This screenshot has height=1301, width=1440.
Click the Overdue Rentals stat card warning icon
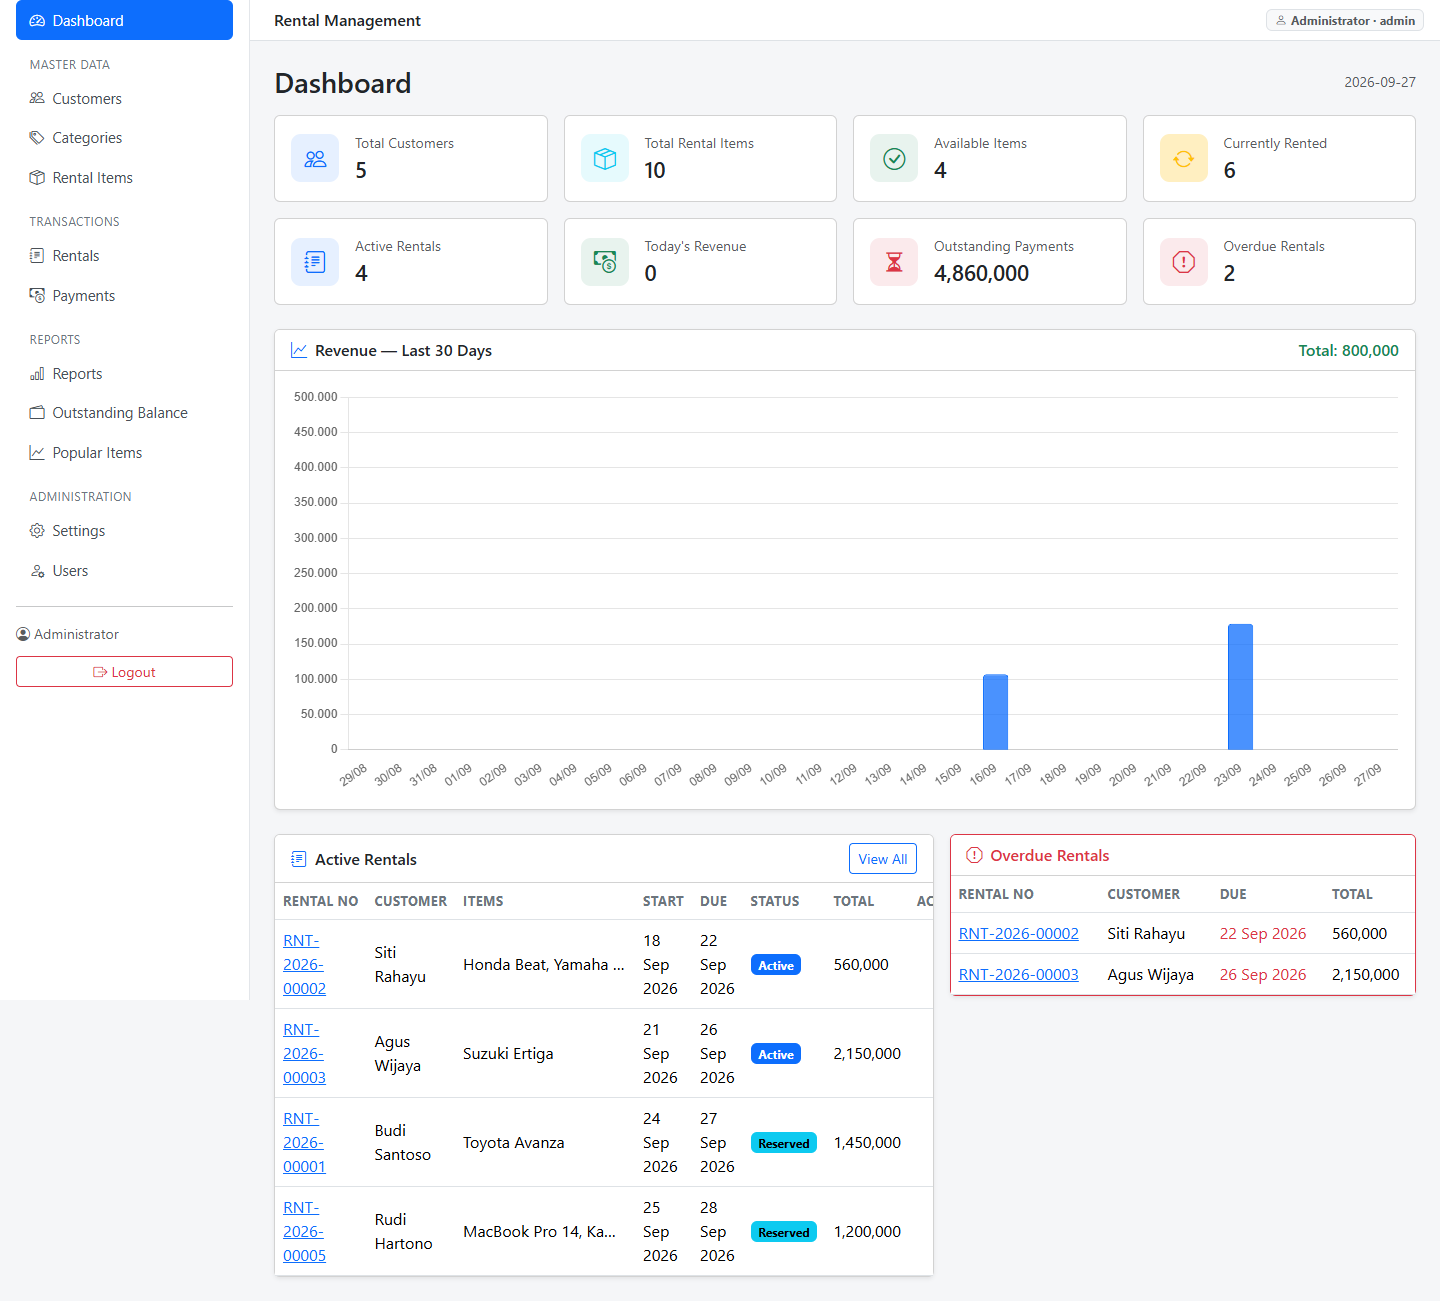[x=1184, y=261]
